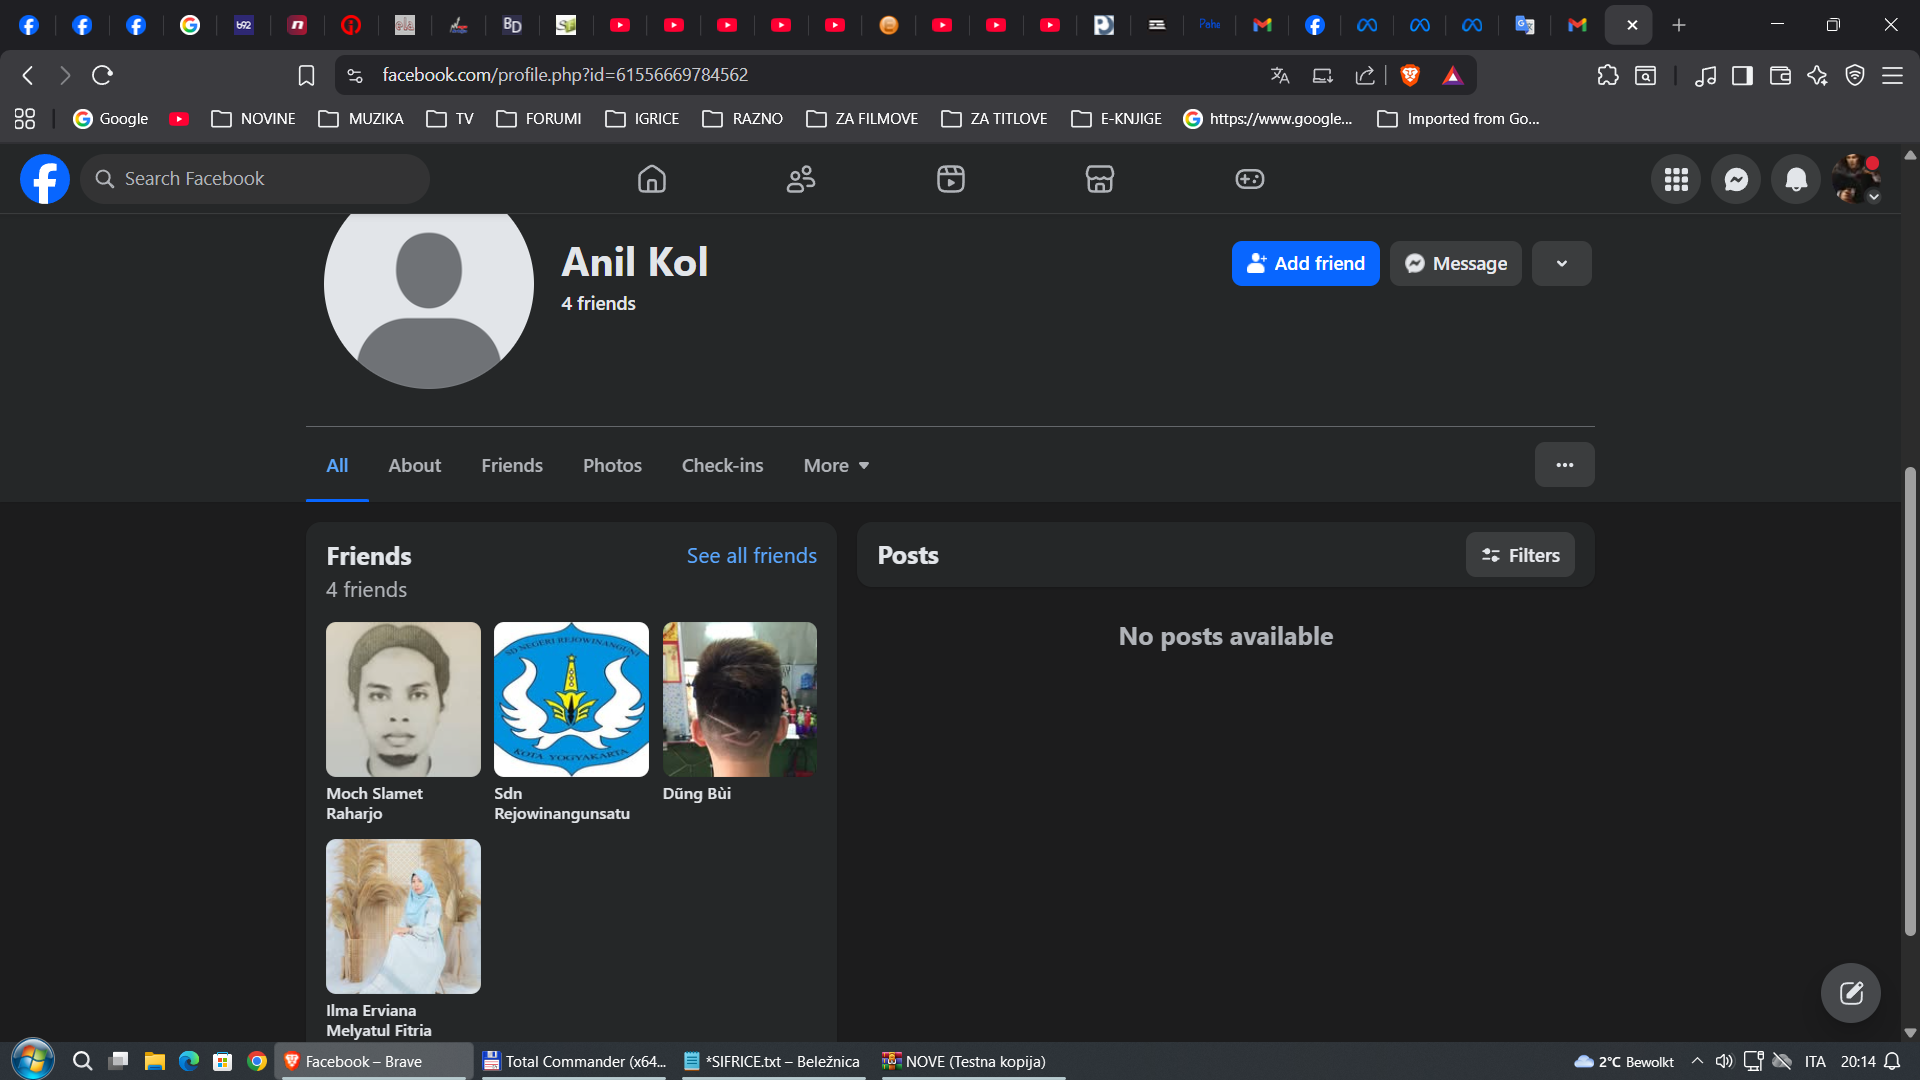The width and height of the screenshot is (1920, 1080).
Task: Bookmark this page with bookmark icon
Action: 306,75
